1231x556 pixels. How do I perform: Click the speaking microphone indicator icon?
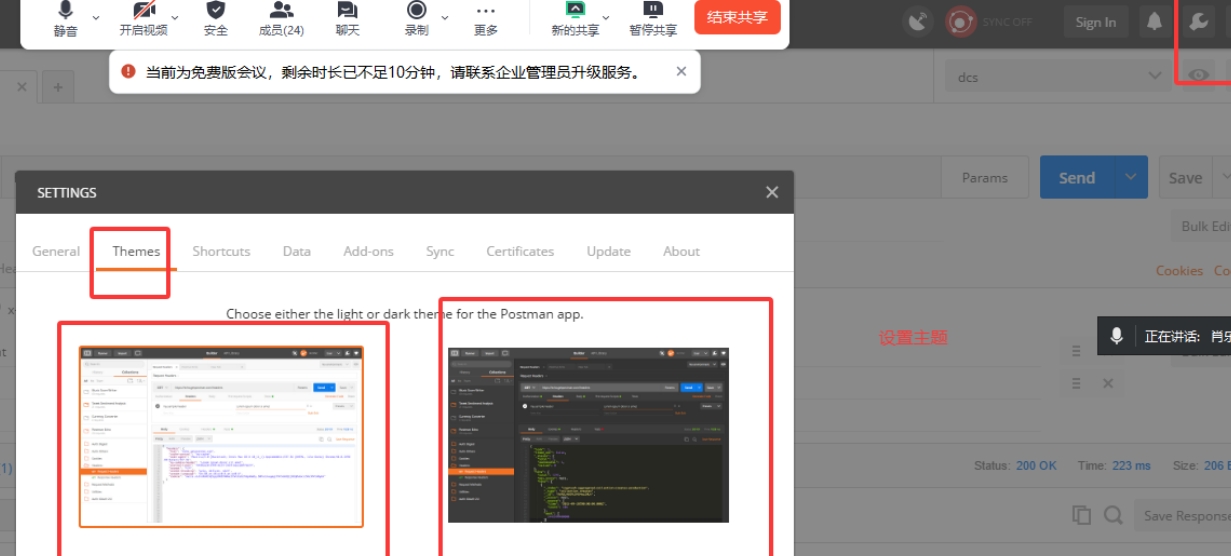[1116, 336]
